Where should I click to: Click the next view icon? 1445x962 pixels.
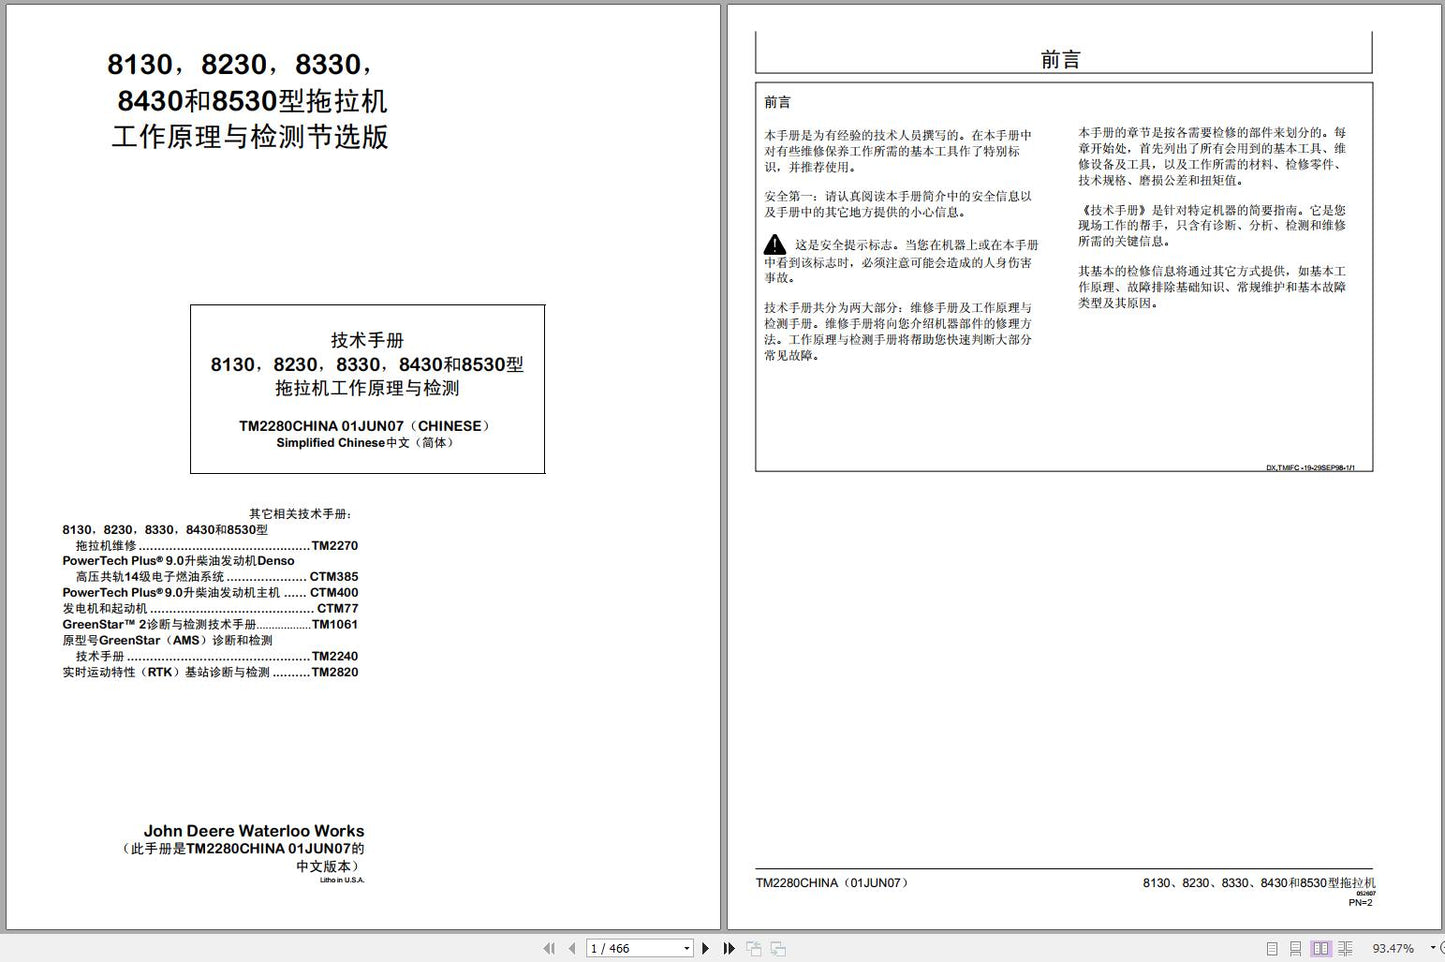[778, 948]
